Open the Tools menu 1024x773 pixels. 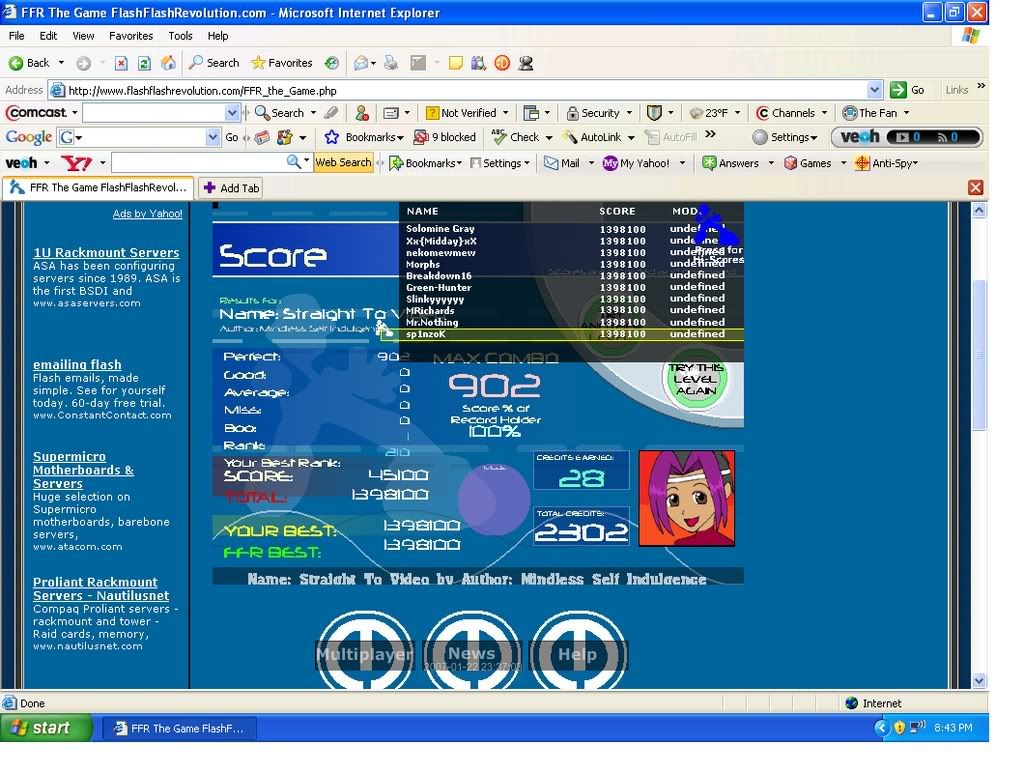click(180, 36)
